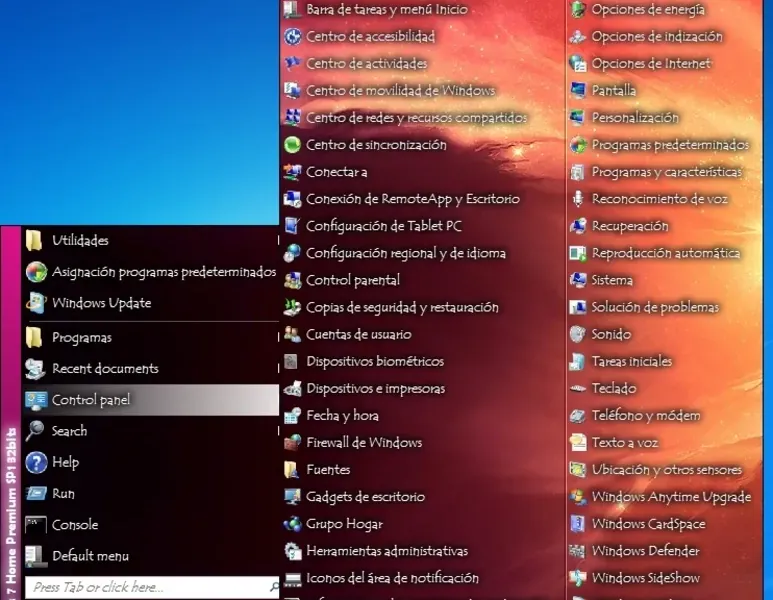
Task: Click the Windows Defender icon
Action: click(x=578, y=551)
